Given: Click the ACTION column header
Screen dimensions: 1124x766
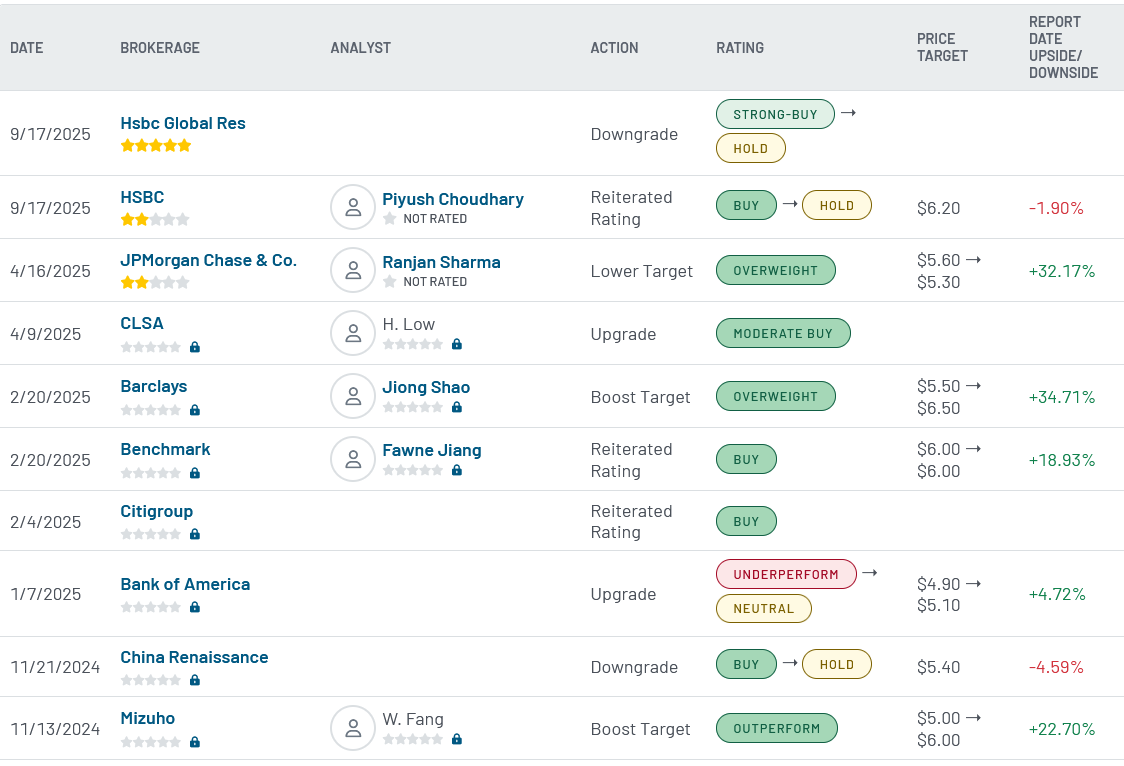Looking at the screenshot, I should coord(614,48).
